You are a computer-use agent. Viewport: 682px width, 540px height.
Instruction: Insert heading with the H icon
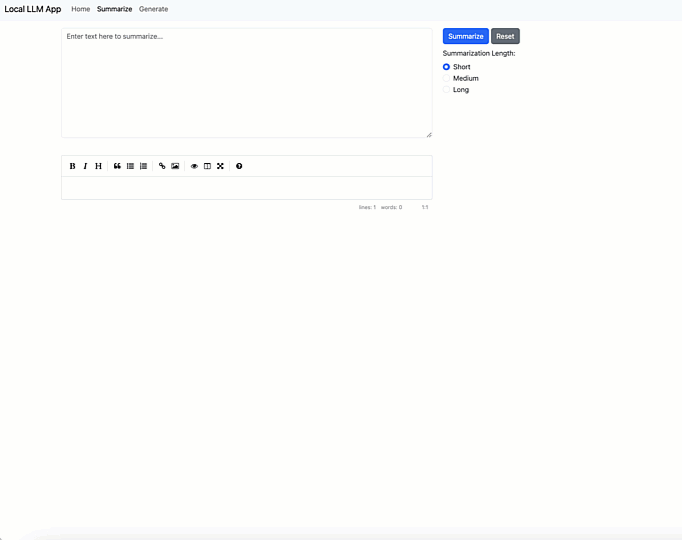coord(98,166)
